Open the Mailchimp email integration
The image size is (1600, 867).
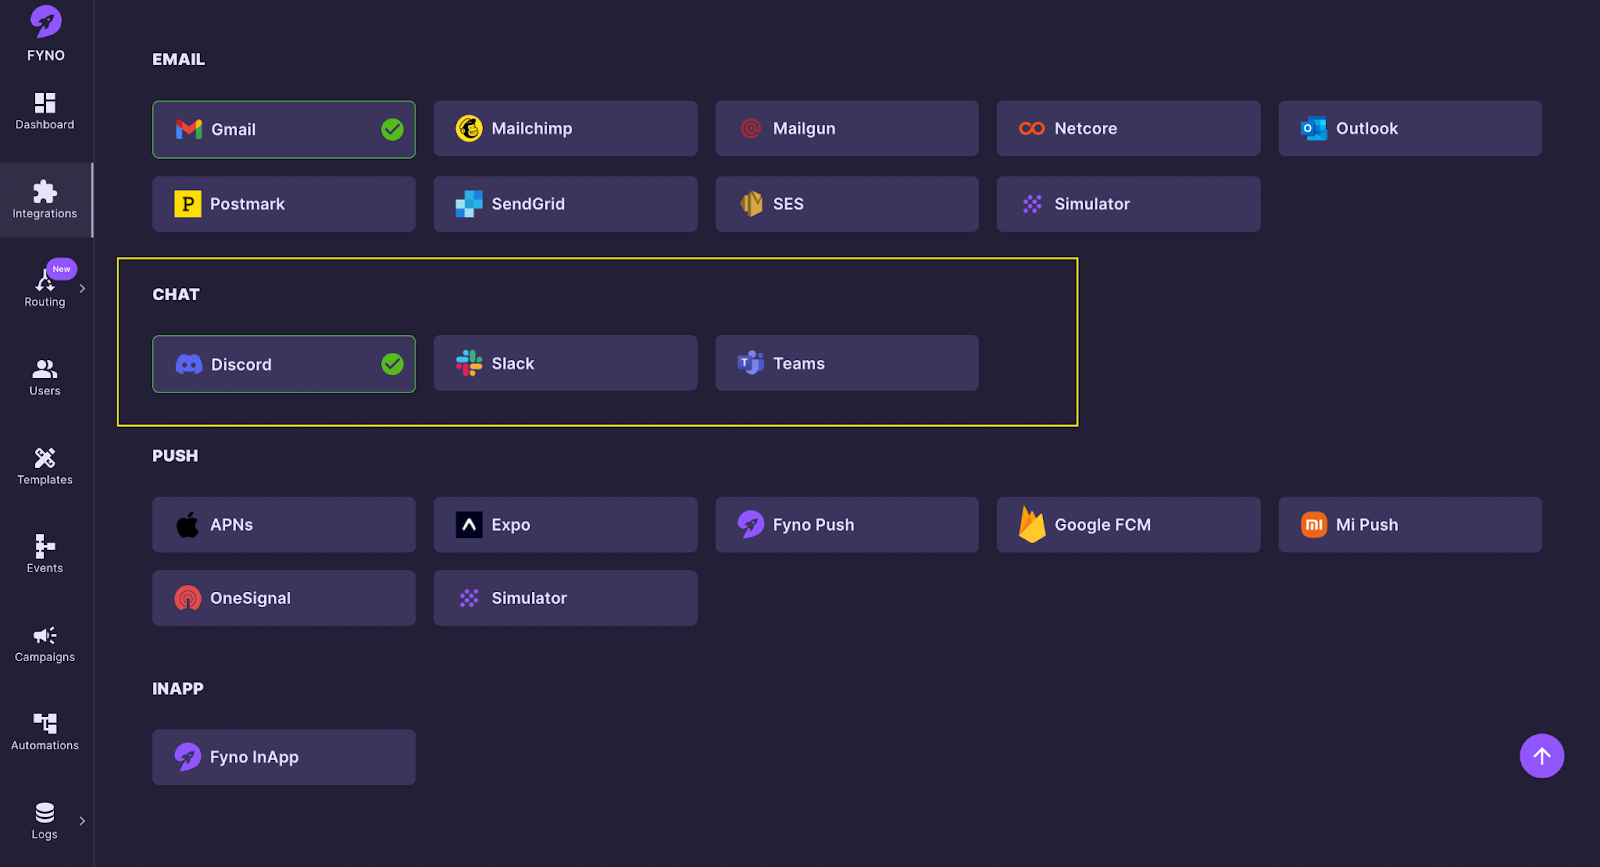pos(565,128)
